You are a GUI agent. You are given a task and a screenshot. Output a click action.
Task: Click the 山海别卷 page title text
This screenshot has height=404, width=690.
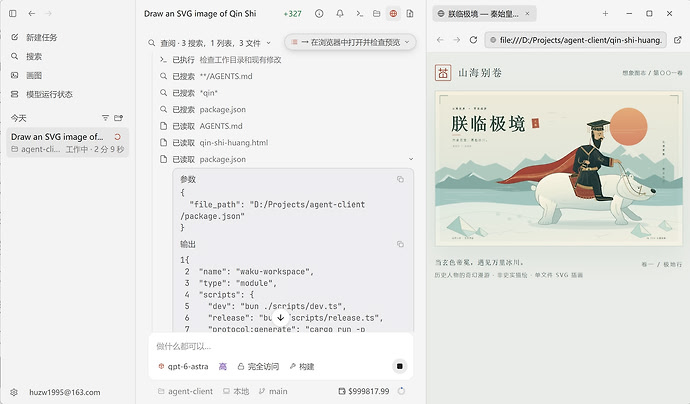coord(480,73)
